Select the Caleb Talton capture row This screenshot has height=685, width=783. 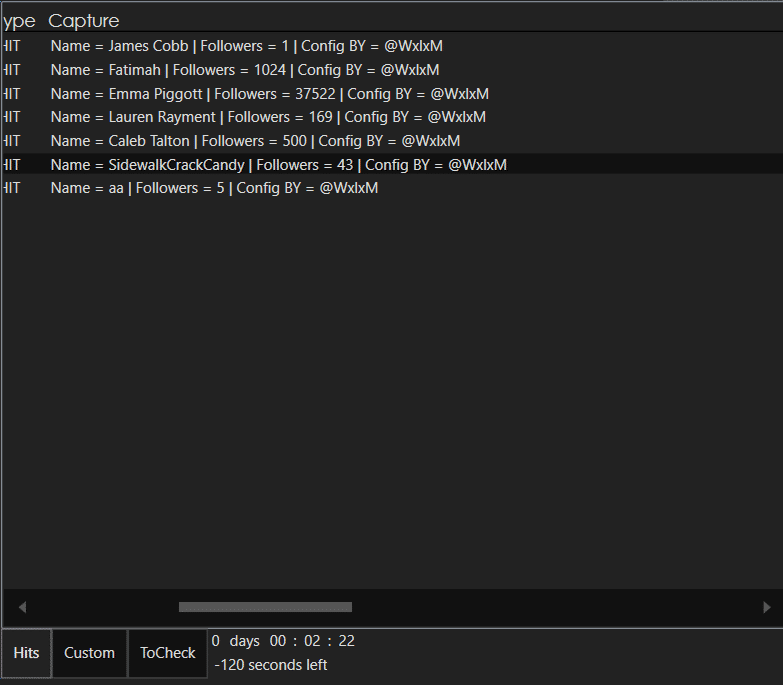255,141
